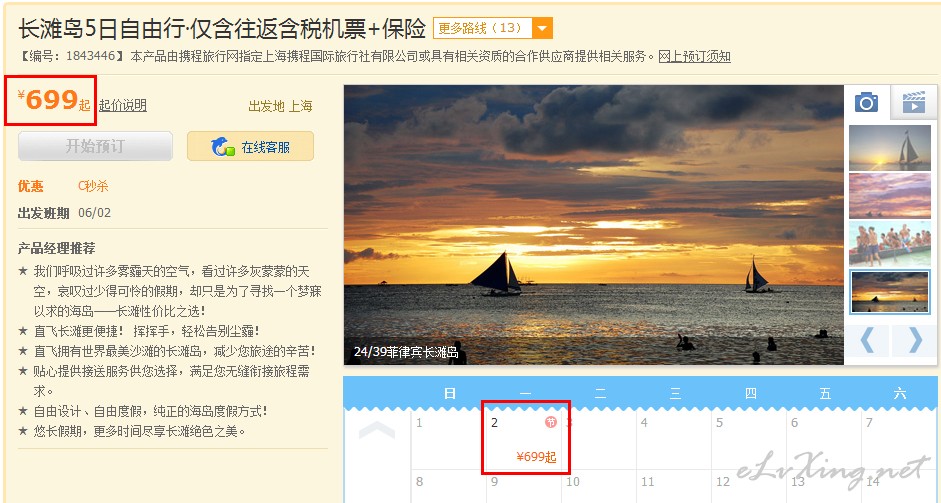The image size is (941, 503).
Task: Open the video clip tab
Action: pyautogui.click(x=913, y=103)
